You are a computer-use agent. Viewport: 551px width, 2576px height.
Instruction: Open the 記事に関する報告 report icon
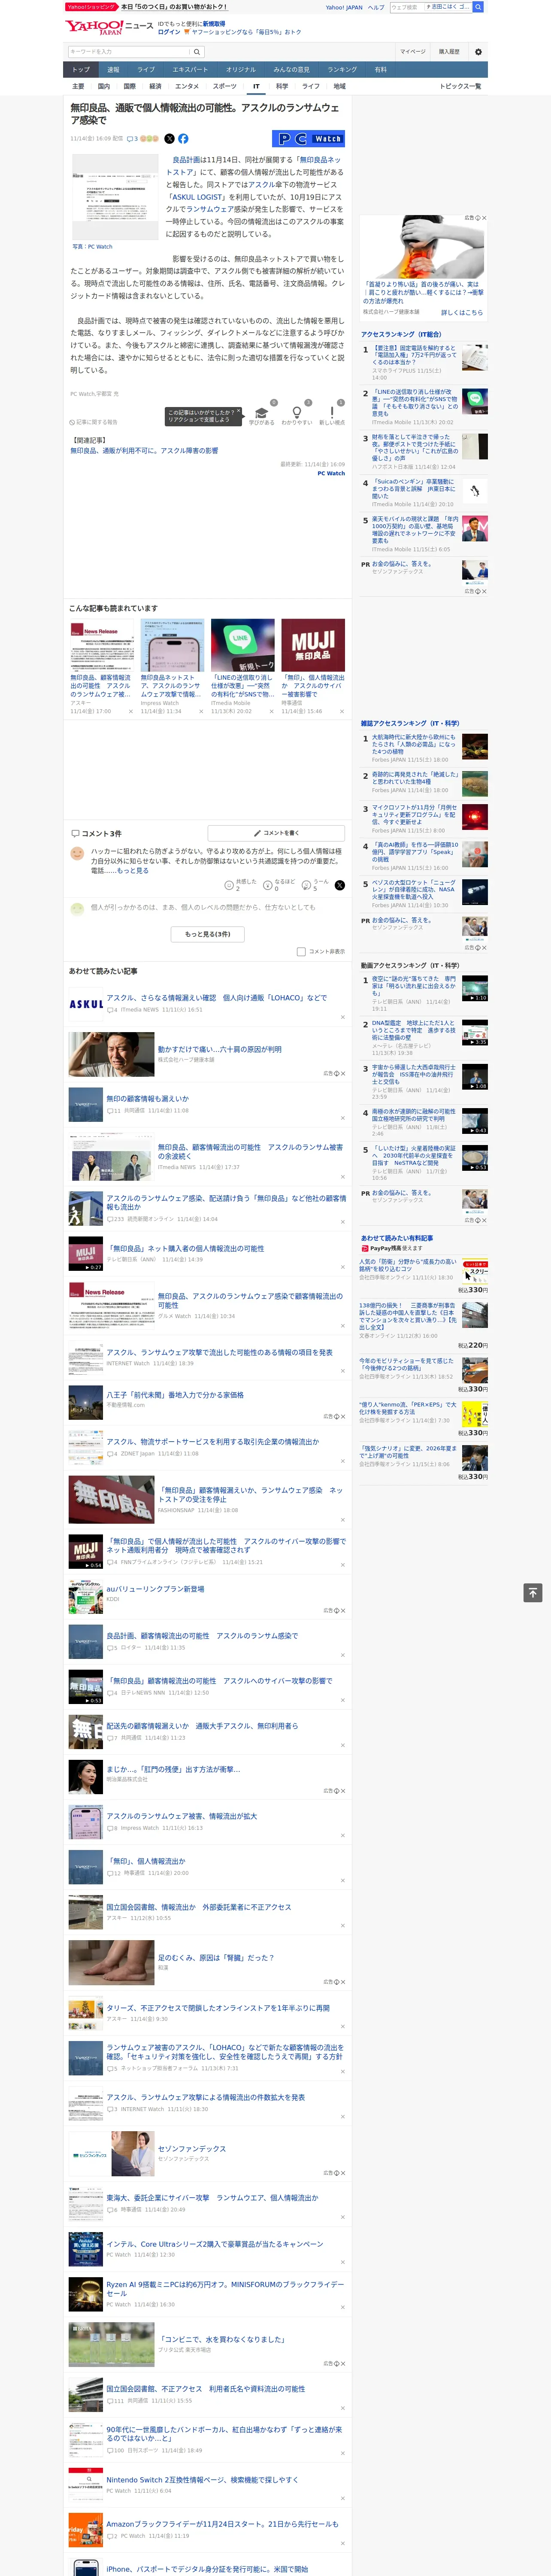[x=93, y=422]
